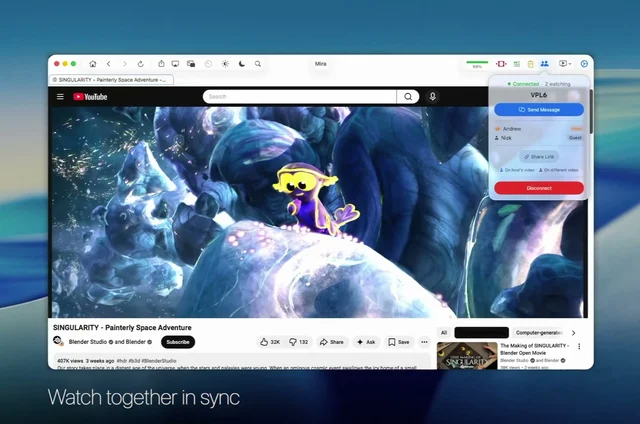Click the green 99% progress bar

point(477,62)
